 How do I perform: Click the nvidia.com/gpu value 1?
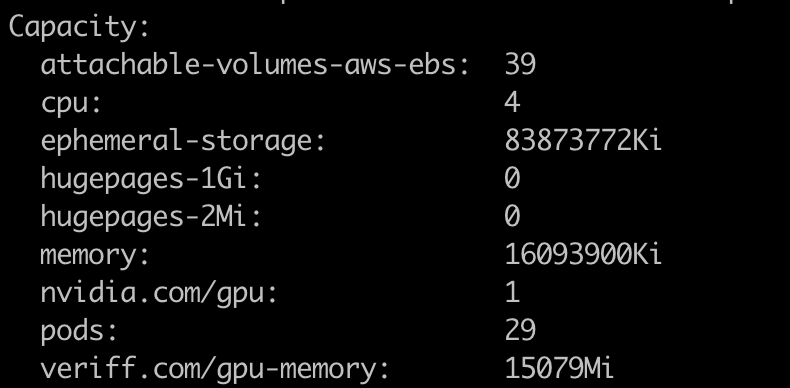tap(512, 292)
